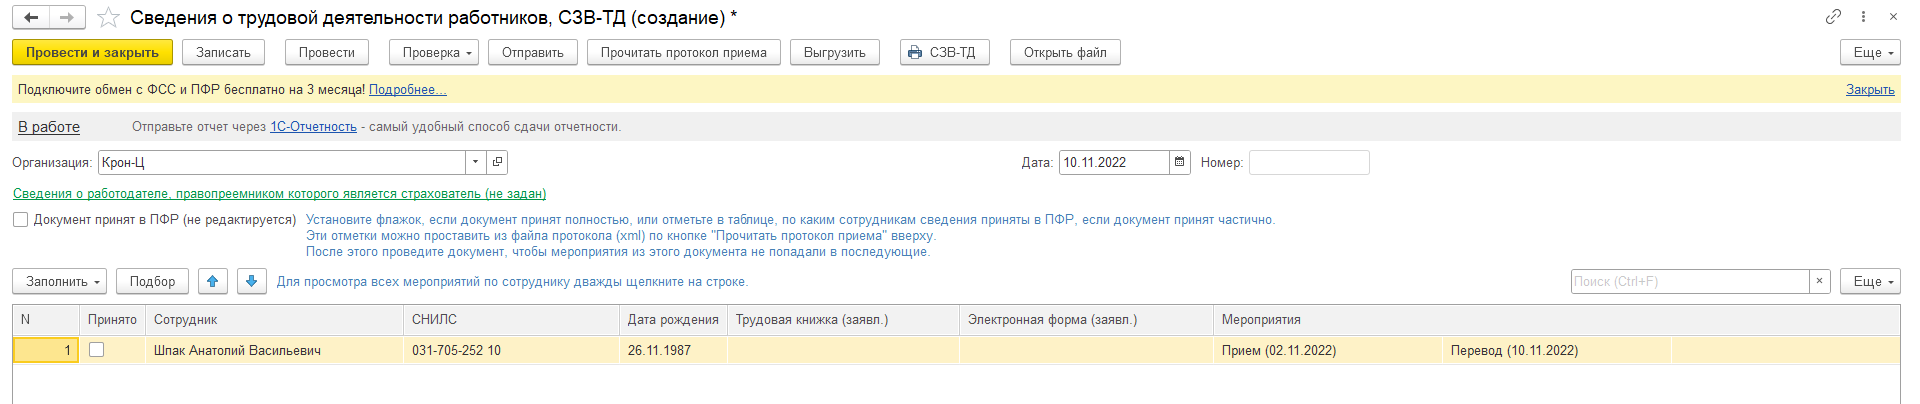Expand the Организация dropdown list
This screenshot has width=1920, height=404.
476,162
